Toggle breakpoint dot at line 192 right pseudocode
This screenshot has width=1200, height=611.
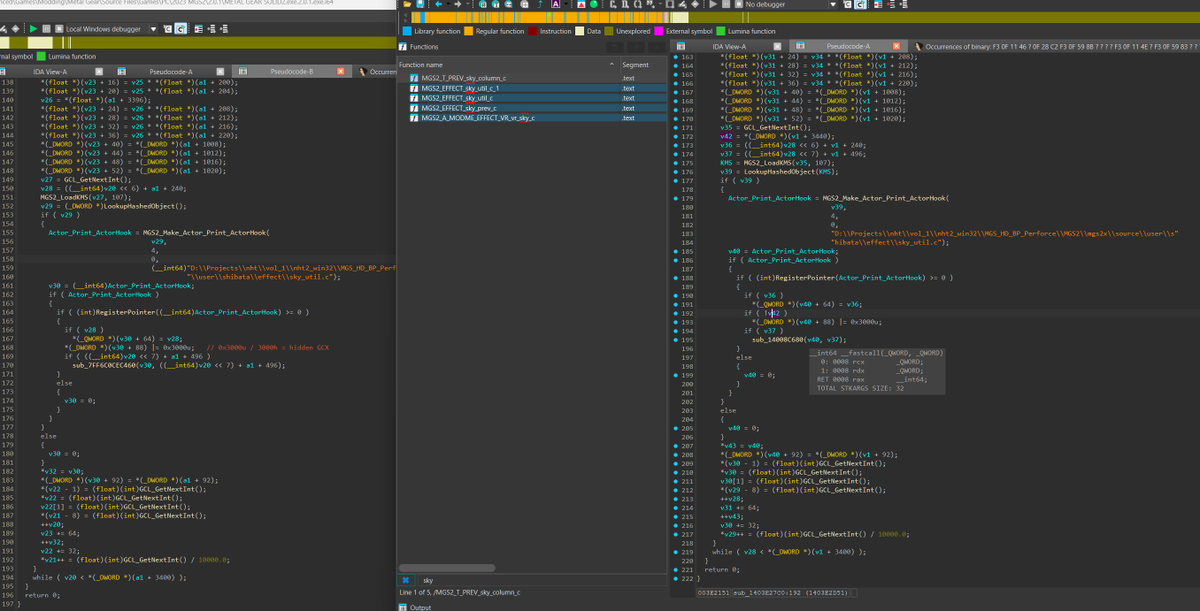pos(677,313)
